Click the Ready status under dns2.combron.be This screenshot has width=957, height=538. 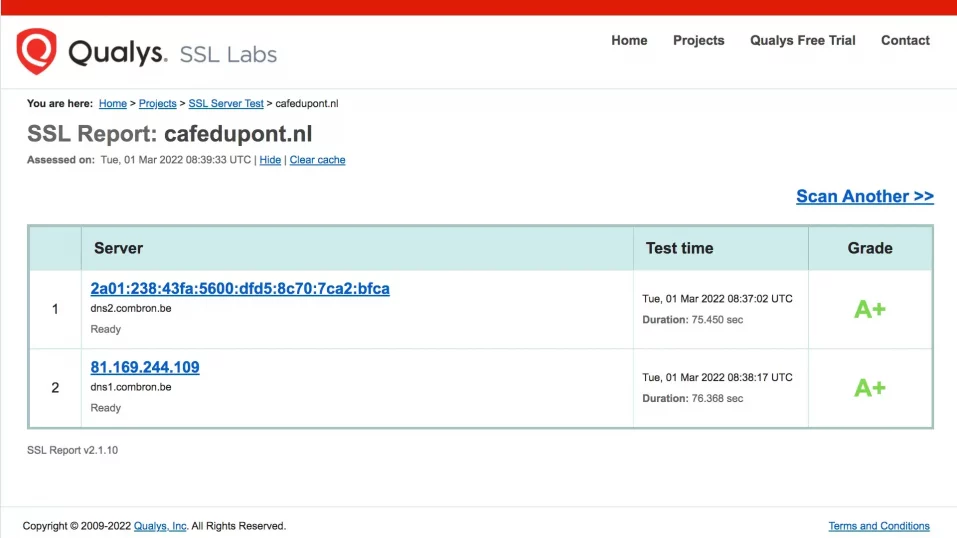coord(106,329)
